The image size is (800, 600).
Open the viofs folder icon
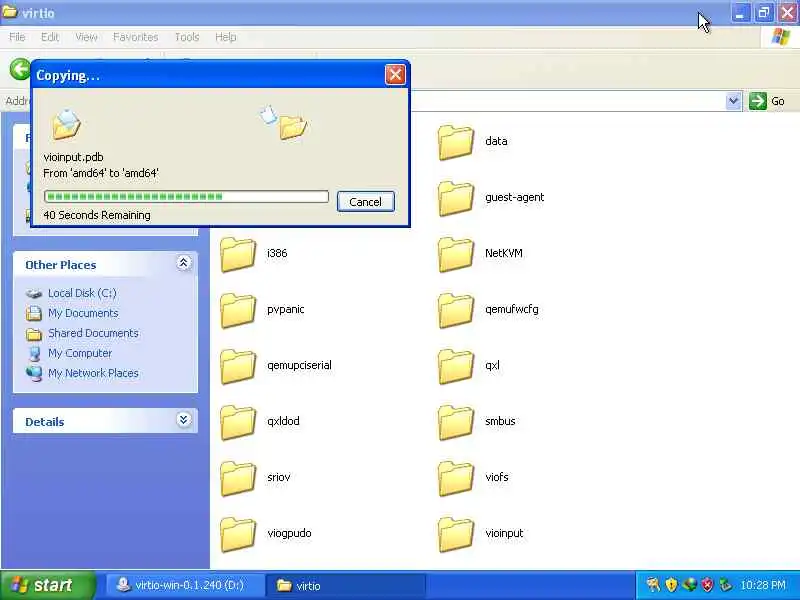(456, 479)
